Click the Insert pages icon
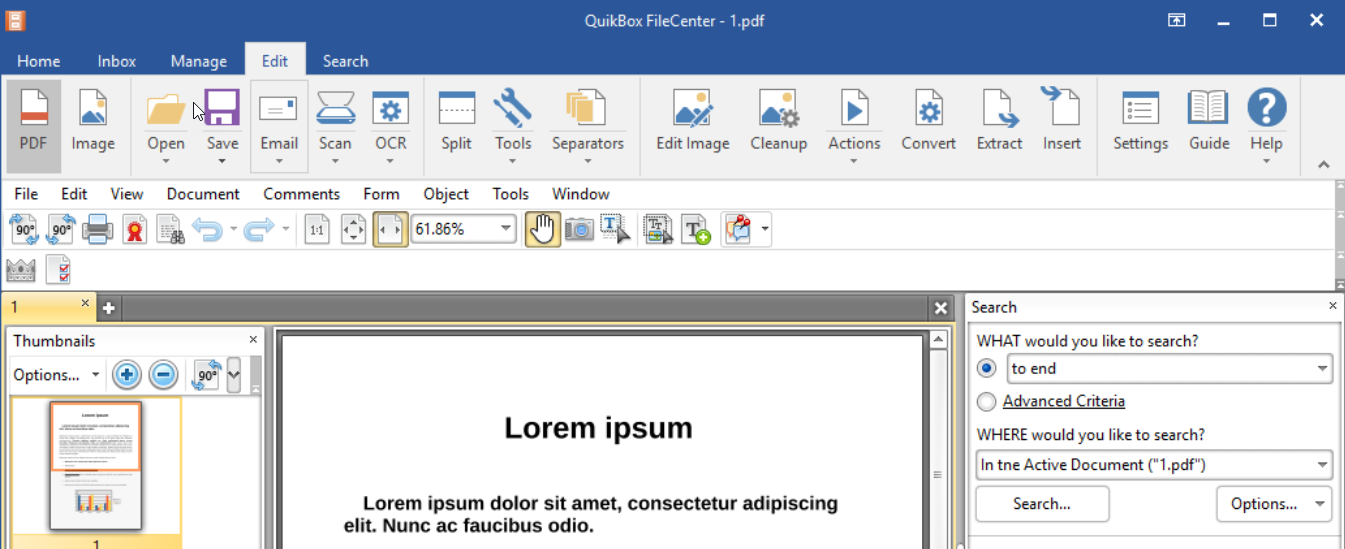This screenshot has width=1345, height=549. tap(1061, 120)
